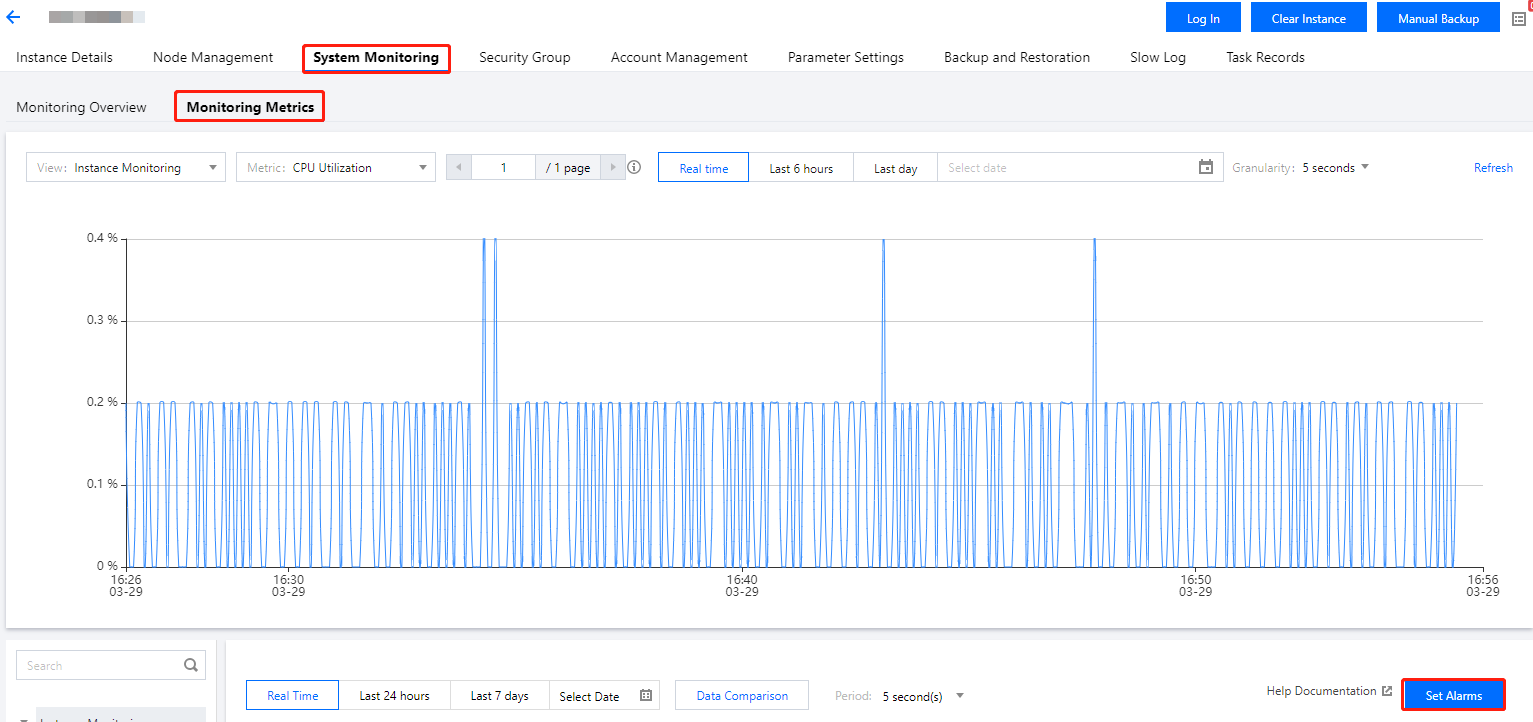
Task: Expand the Metric CPU Utilization dropdown
Action: pos(335,168)
